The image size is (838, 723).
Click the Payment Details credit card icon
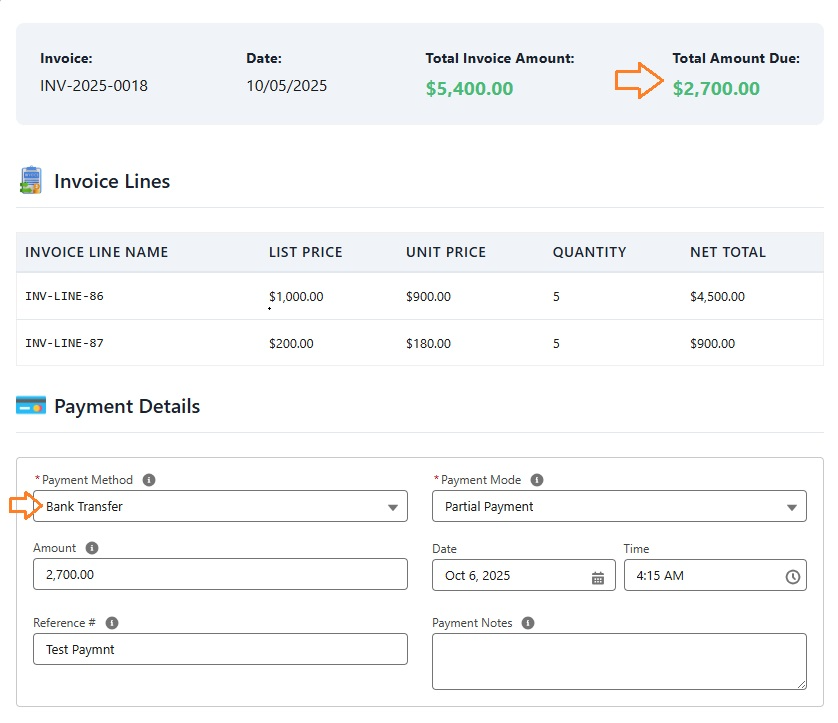pyautogui.click(x=31, y=406)
